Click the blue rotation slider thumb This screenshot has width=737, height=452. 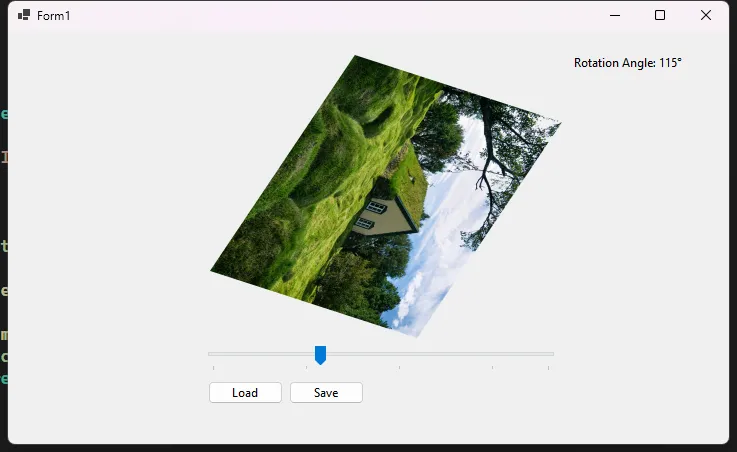click(320, 354)
